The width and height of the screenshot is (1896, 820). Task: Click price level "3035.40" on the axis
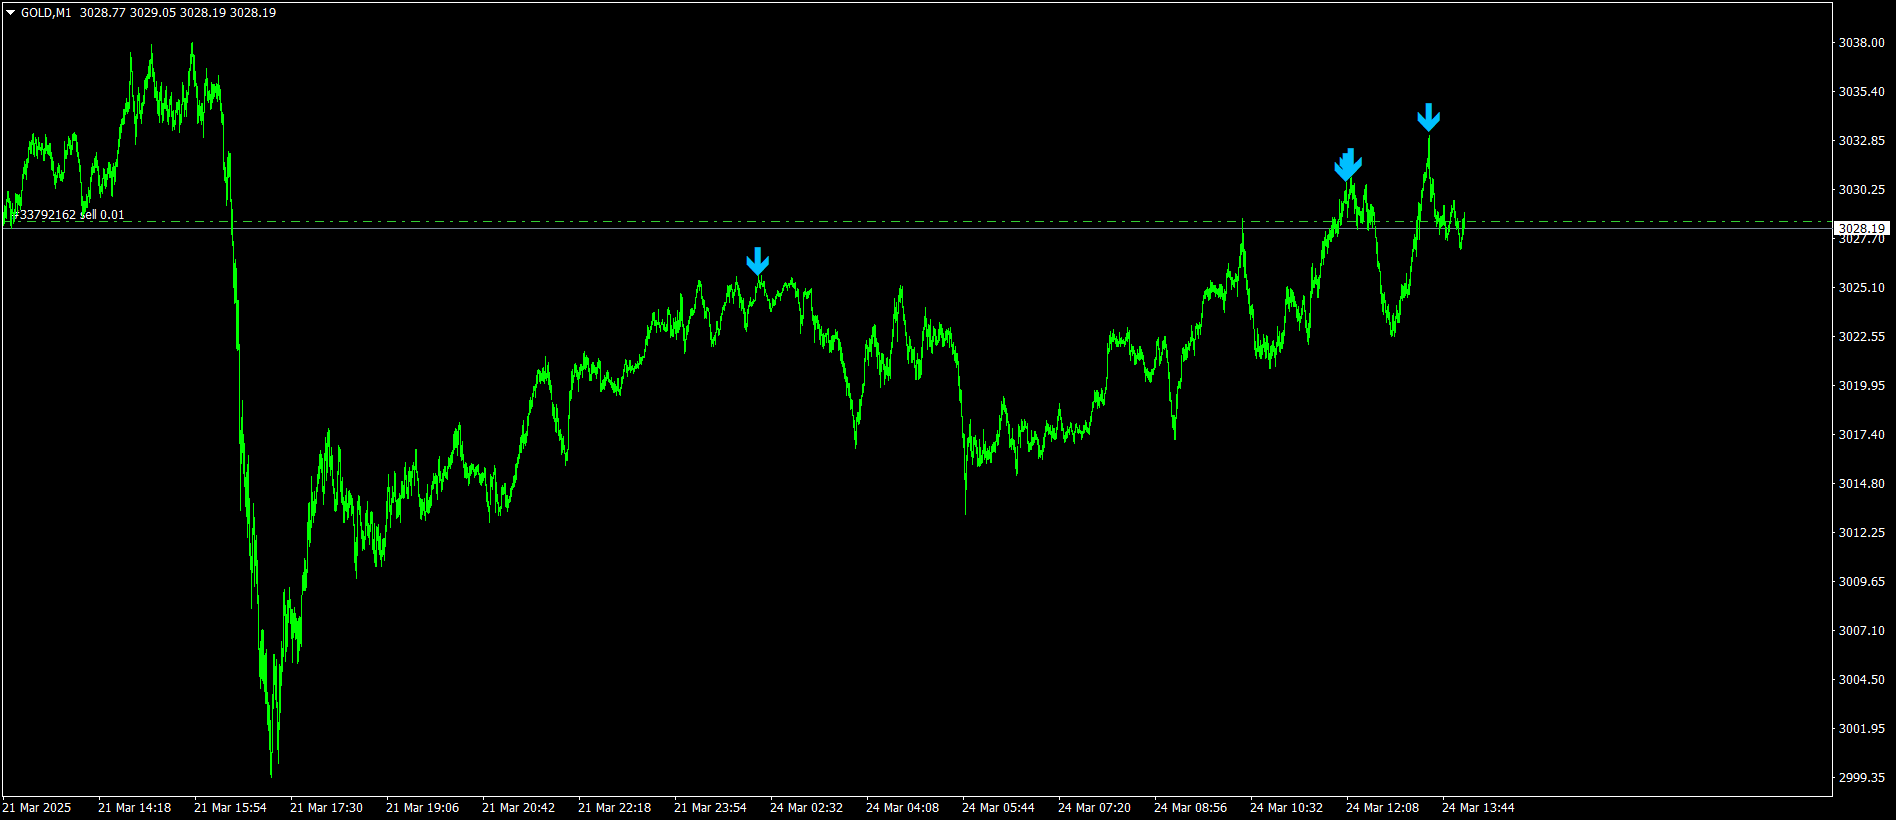1862,92
